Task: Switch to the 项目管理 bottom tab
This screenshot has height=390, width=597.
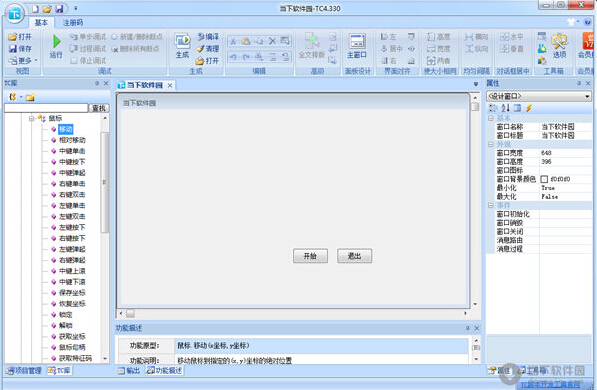Action: (x=24, y=370)
